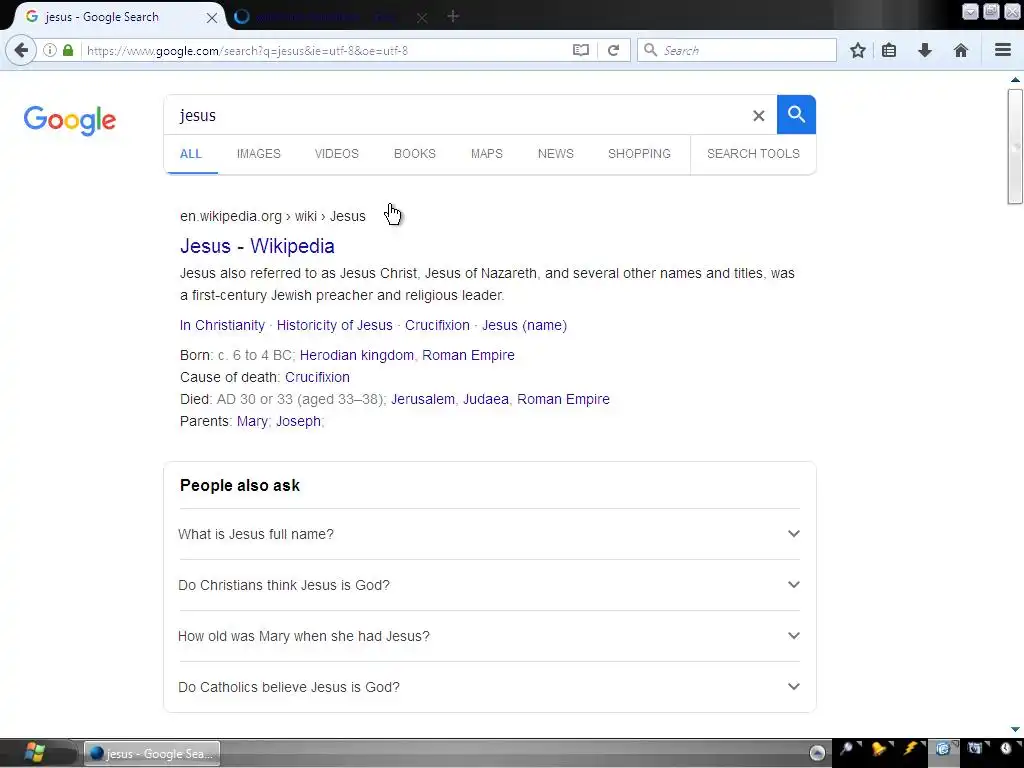Follow Crucifixion link in Cause of death row
This screenshot has height=768, width=1024.
[x=317, y=377]
